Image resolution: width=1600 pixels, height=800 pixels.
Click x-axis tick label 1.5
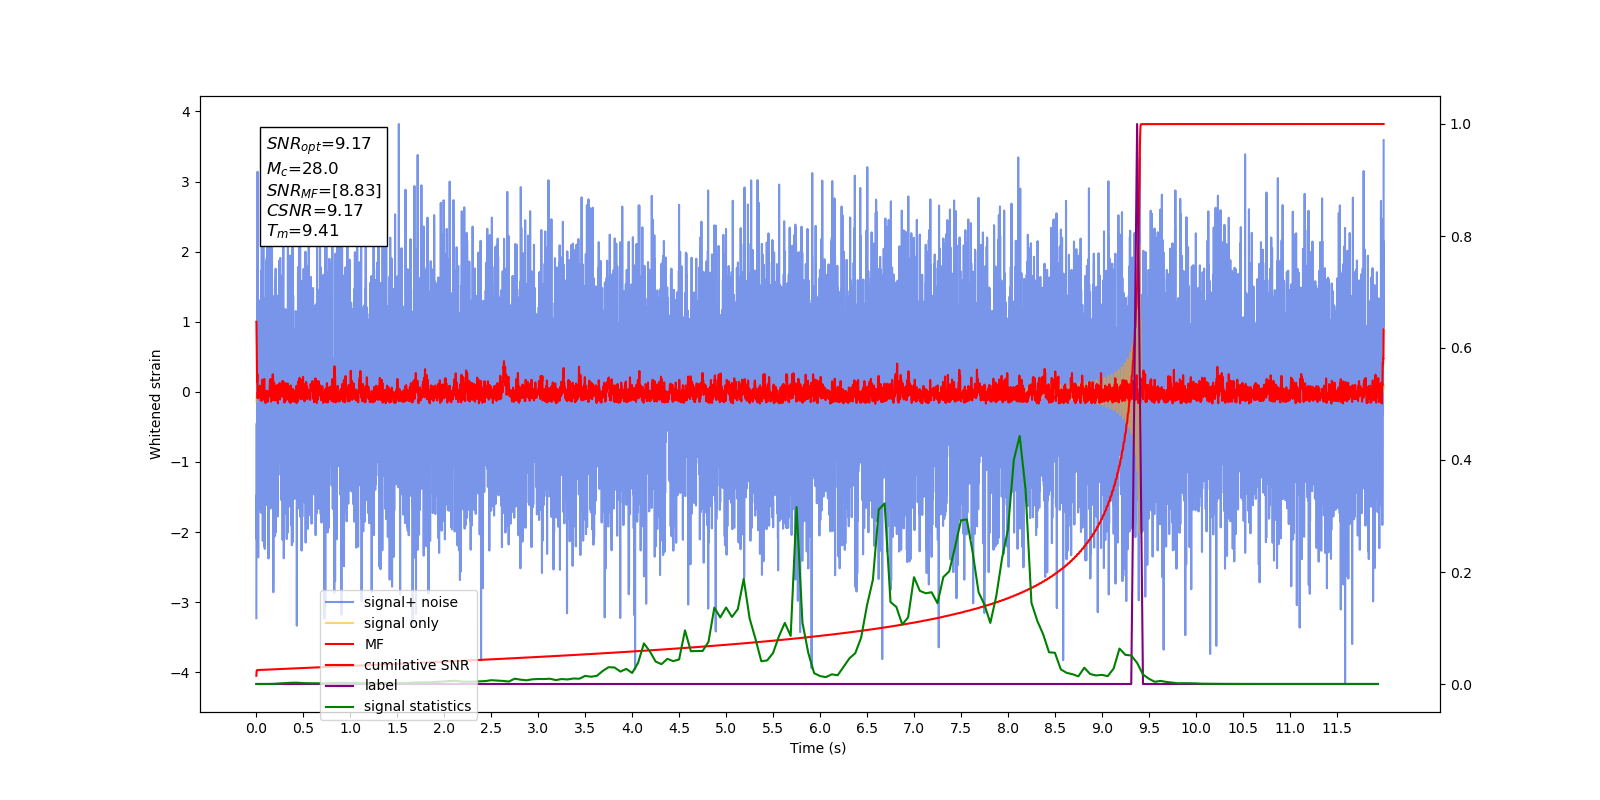pyautogui.click(x=397, y=728)
